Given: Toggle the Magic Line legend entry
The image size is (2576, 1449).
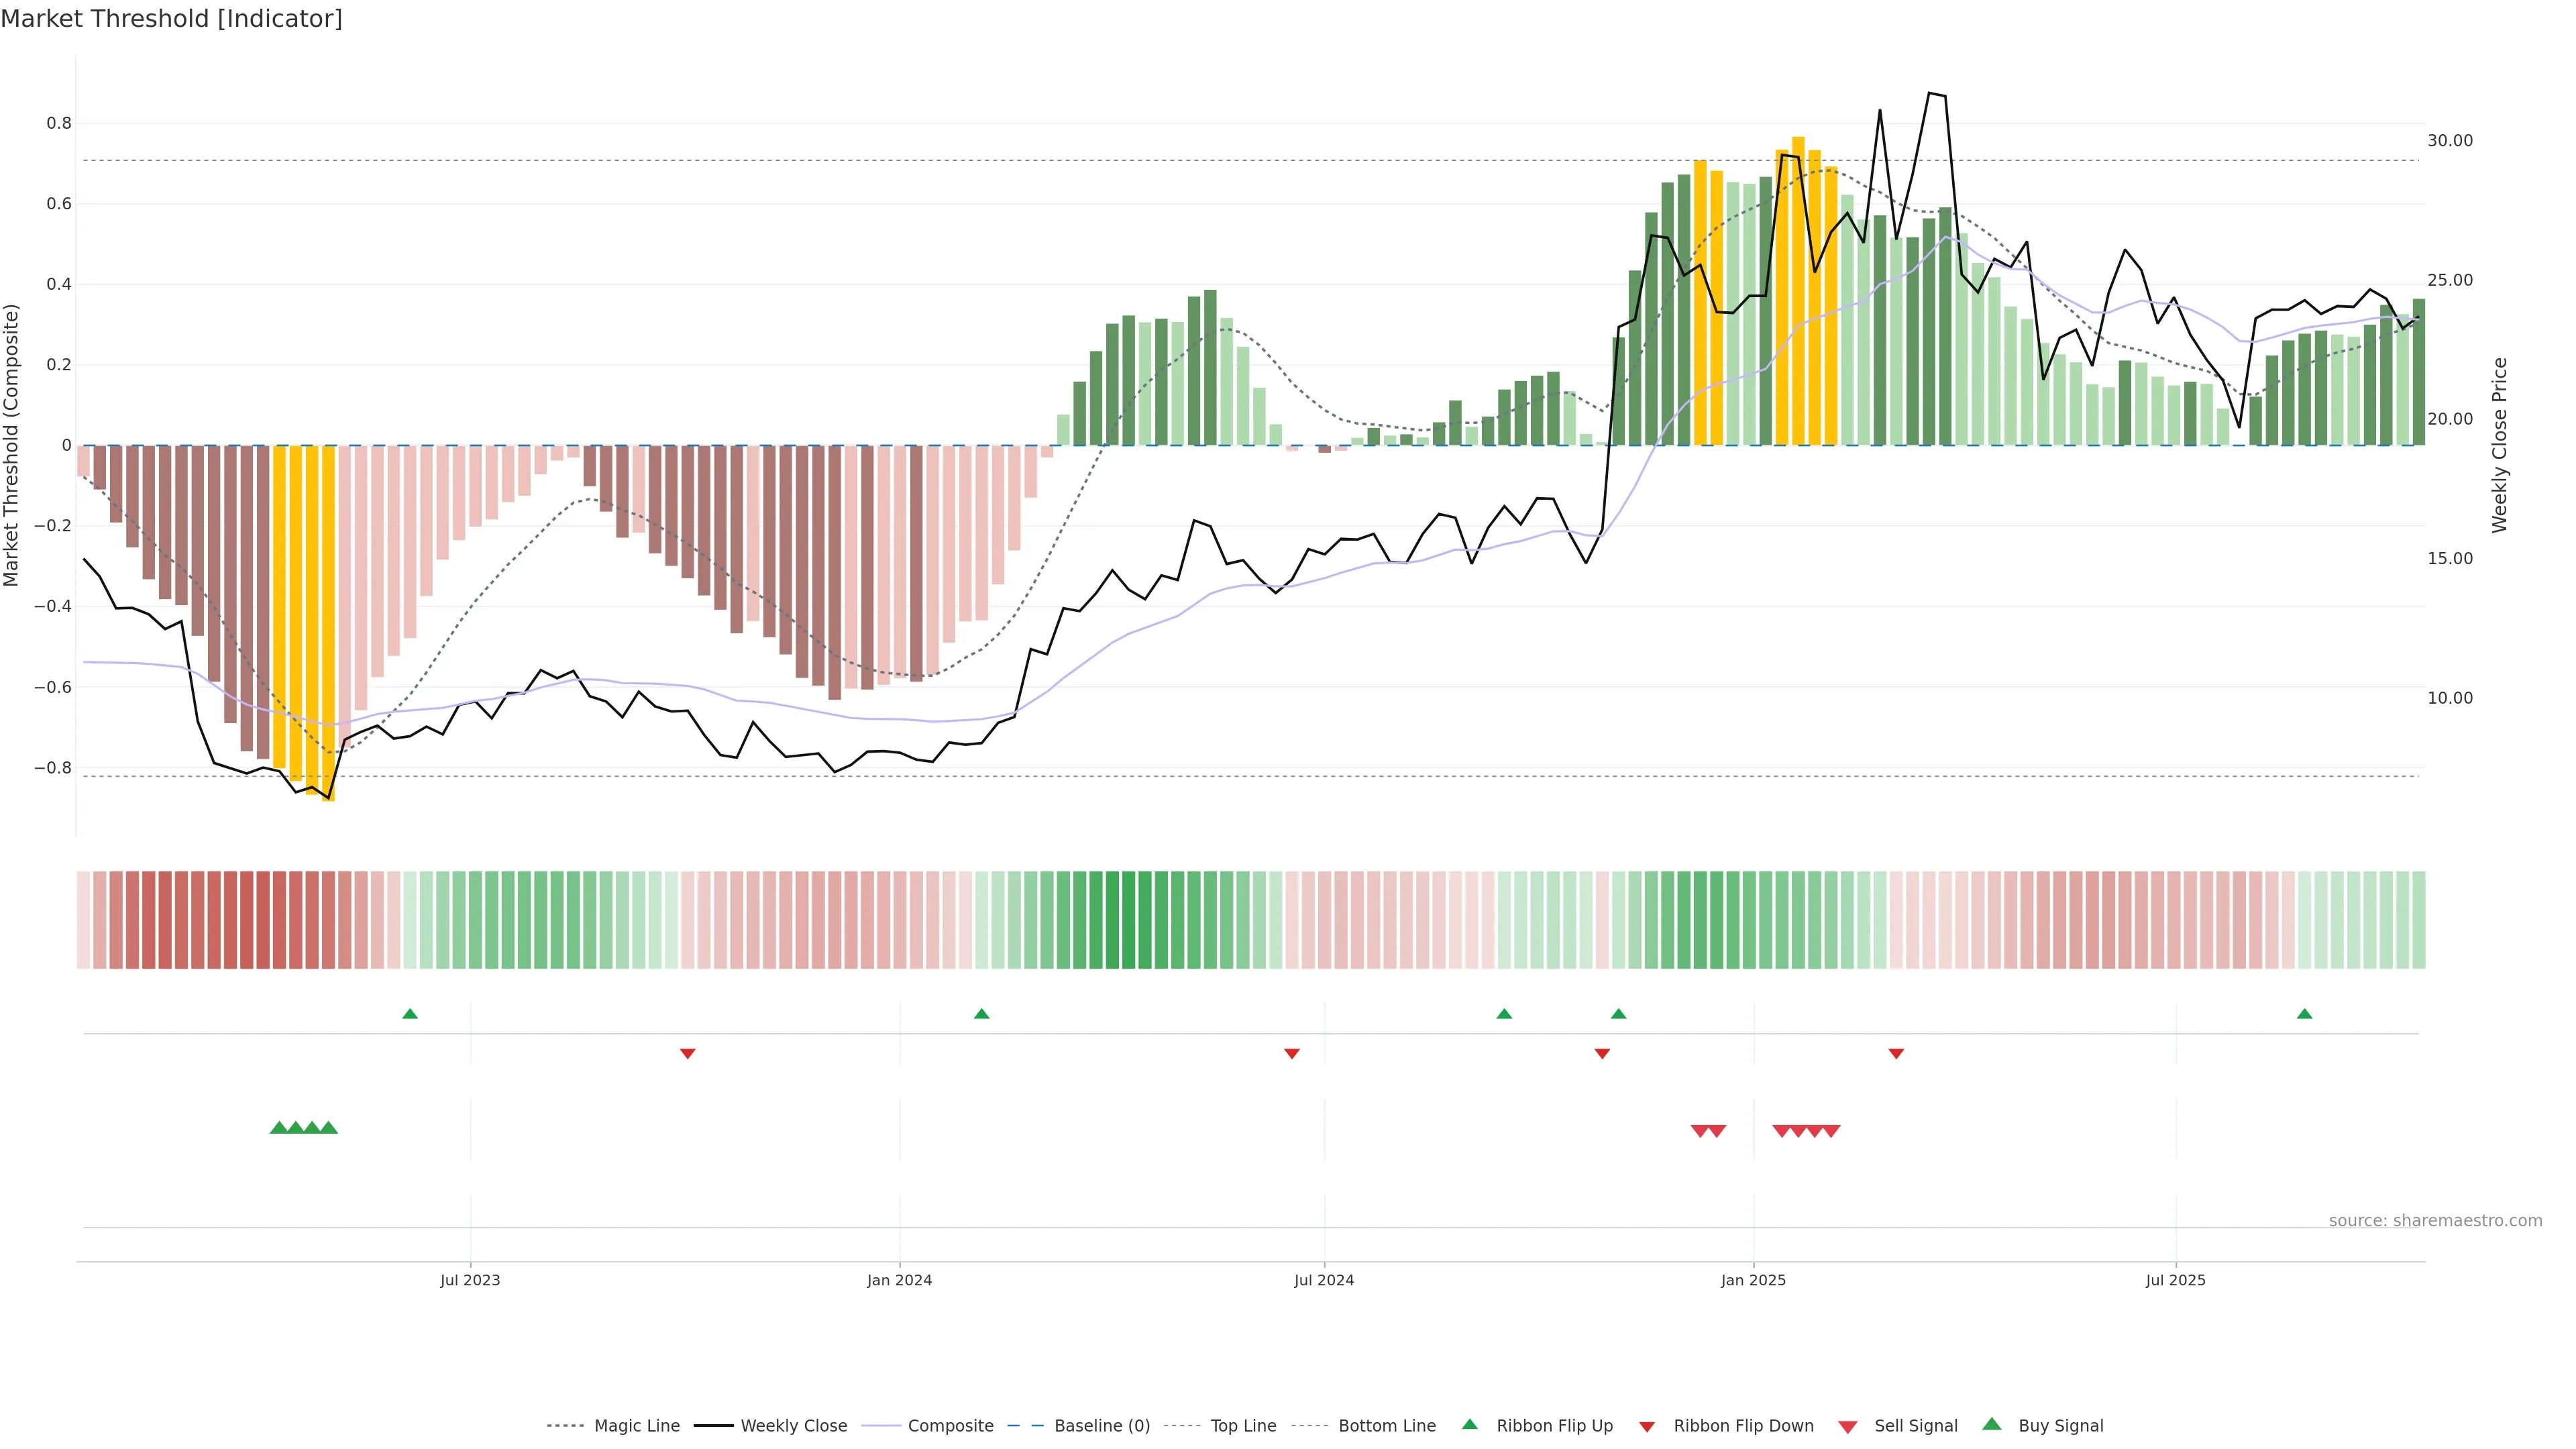Looking at the screenshot, I should tap(636, 1426).
